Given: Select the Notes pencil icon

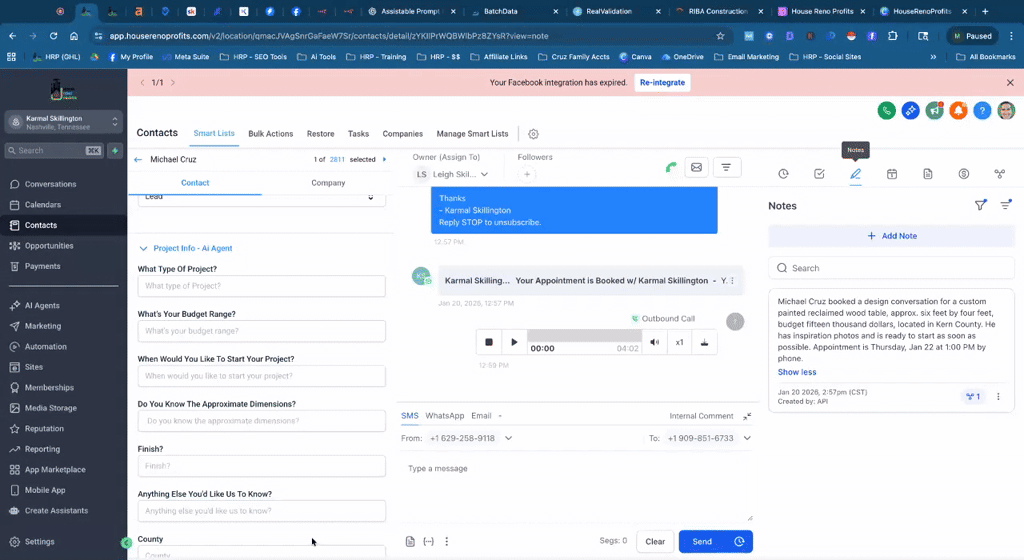Looking at the screenshot, I should tap(855, 174).
